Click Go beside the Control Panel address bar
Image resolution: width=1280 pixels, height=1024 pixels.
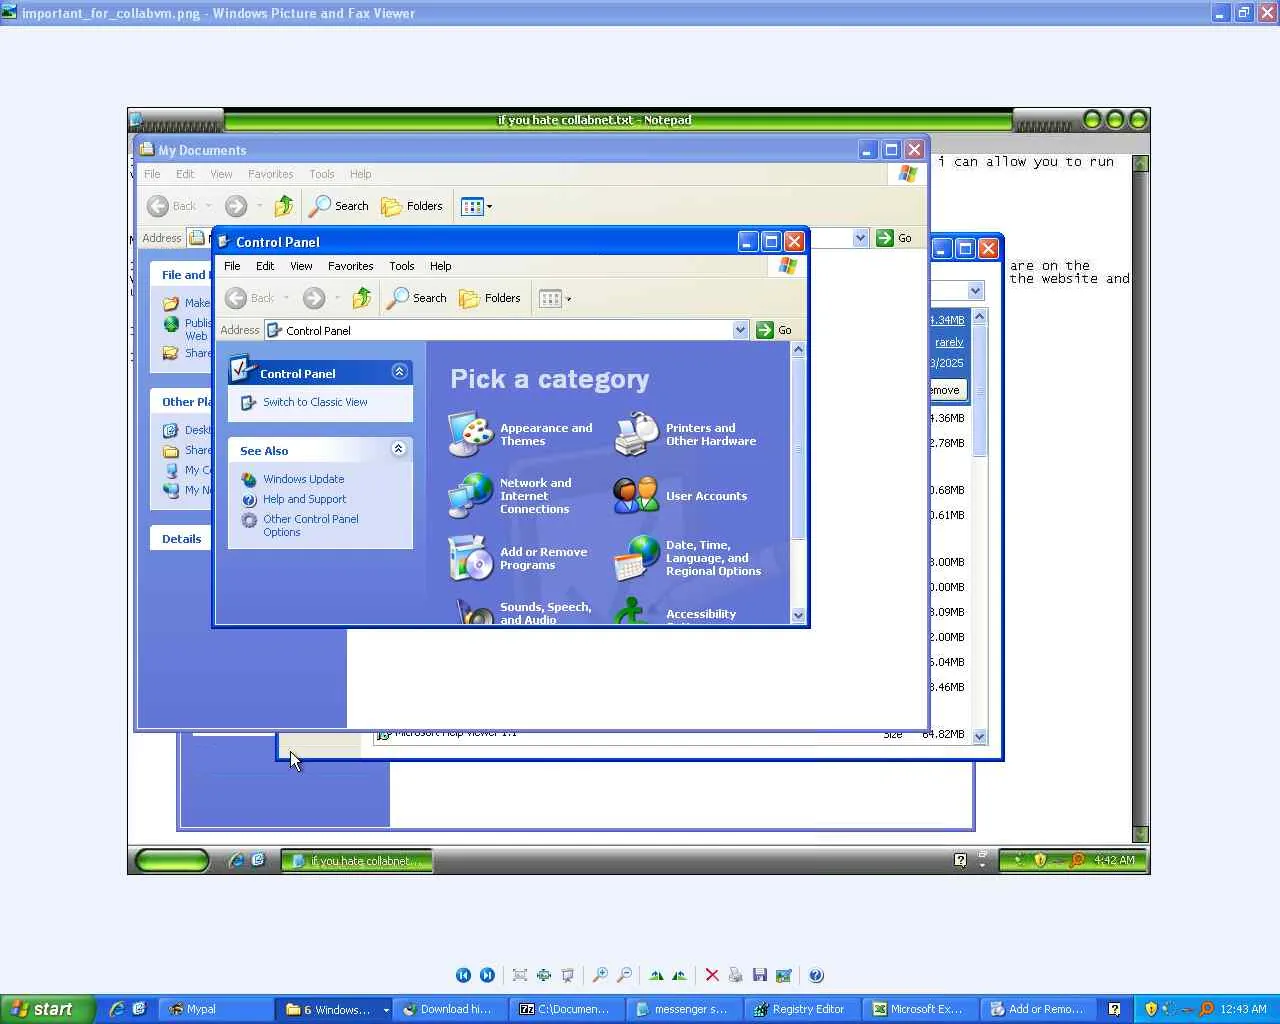click(x=775, y=330)
